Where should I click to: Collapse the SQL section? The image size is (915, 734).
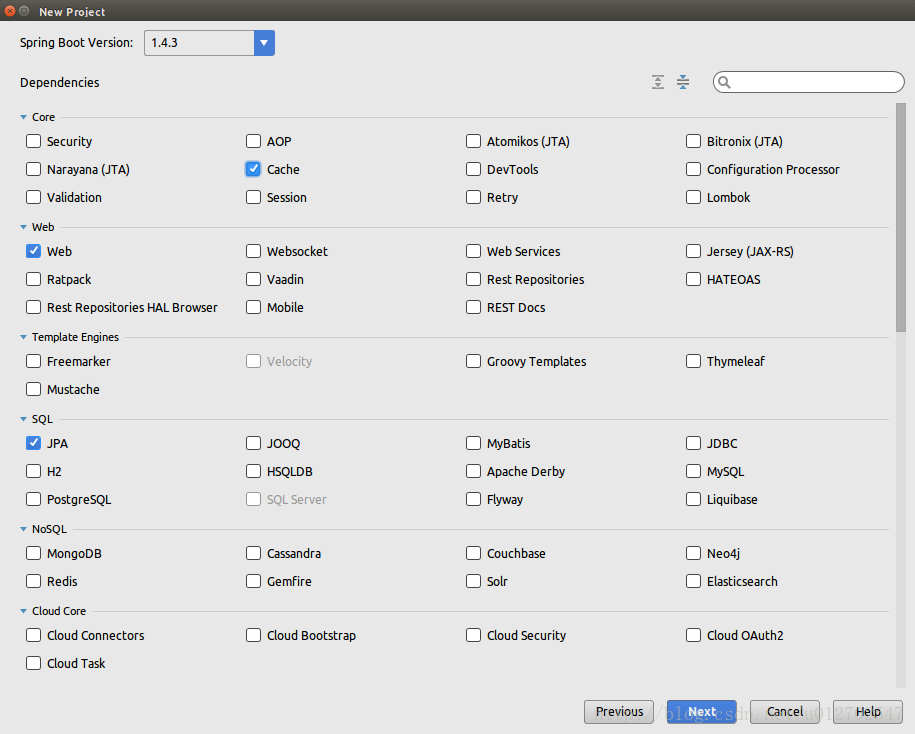pos(23,420)
